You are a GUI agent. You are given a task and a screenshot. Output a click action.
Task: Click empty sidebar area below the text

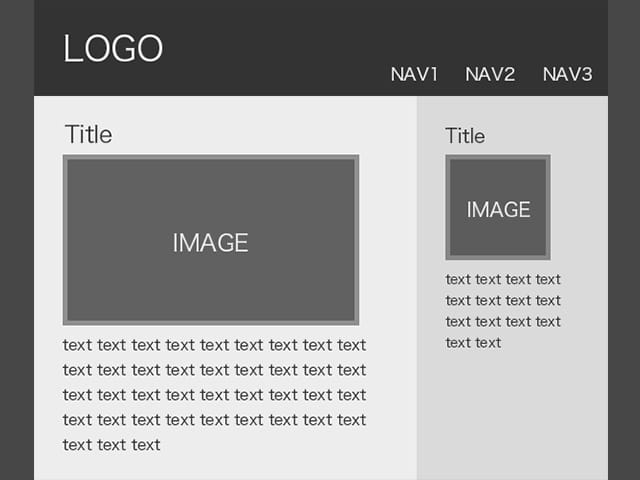(x=512, y=420)
